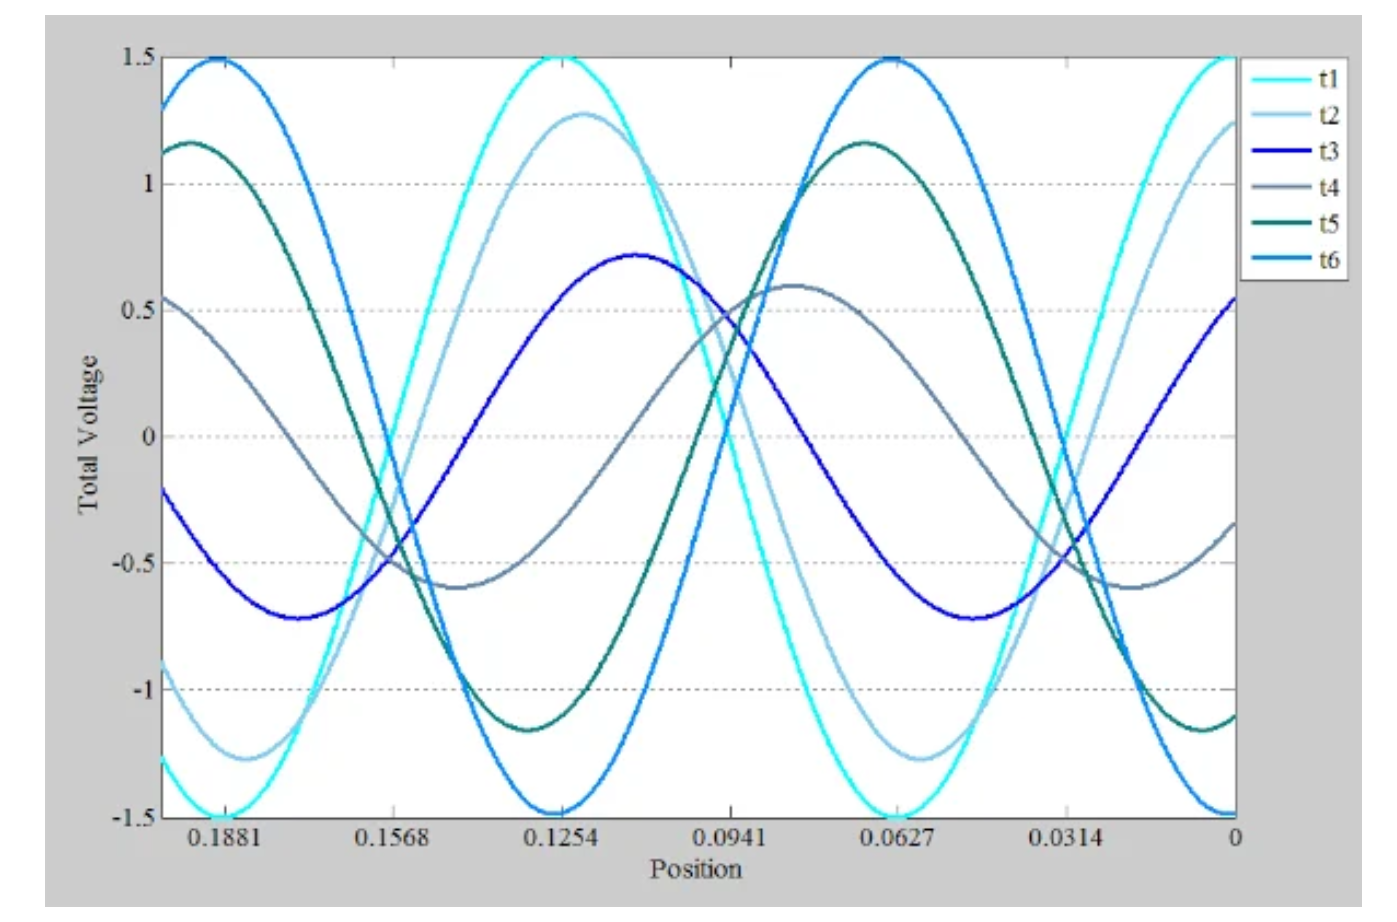Screen dimensions: 1397x922
Task: Click the 0.1881 x-axis tick label
Action: click(x=224, y=838)
